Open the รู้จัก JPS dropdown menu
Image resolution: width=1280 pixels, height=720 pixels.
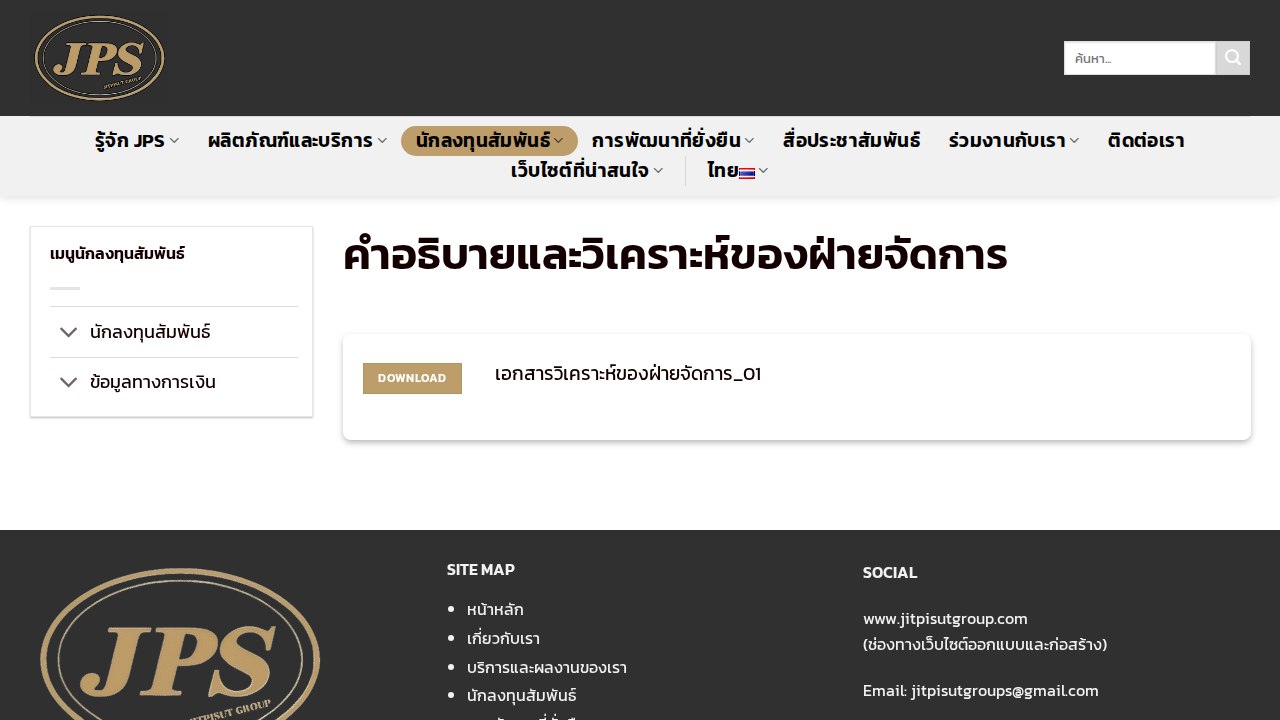[137, 141]
